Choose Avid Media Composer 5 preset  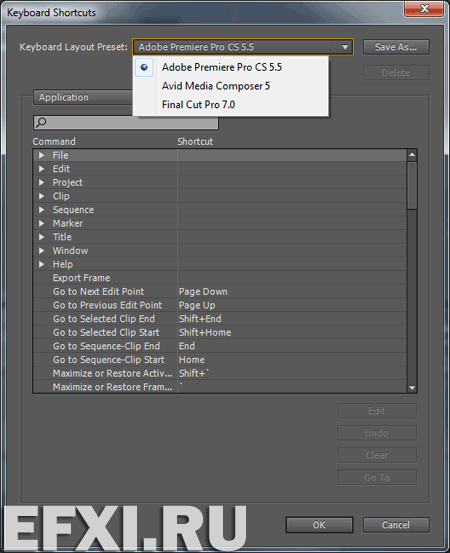(x=231, y=86)
